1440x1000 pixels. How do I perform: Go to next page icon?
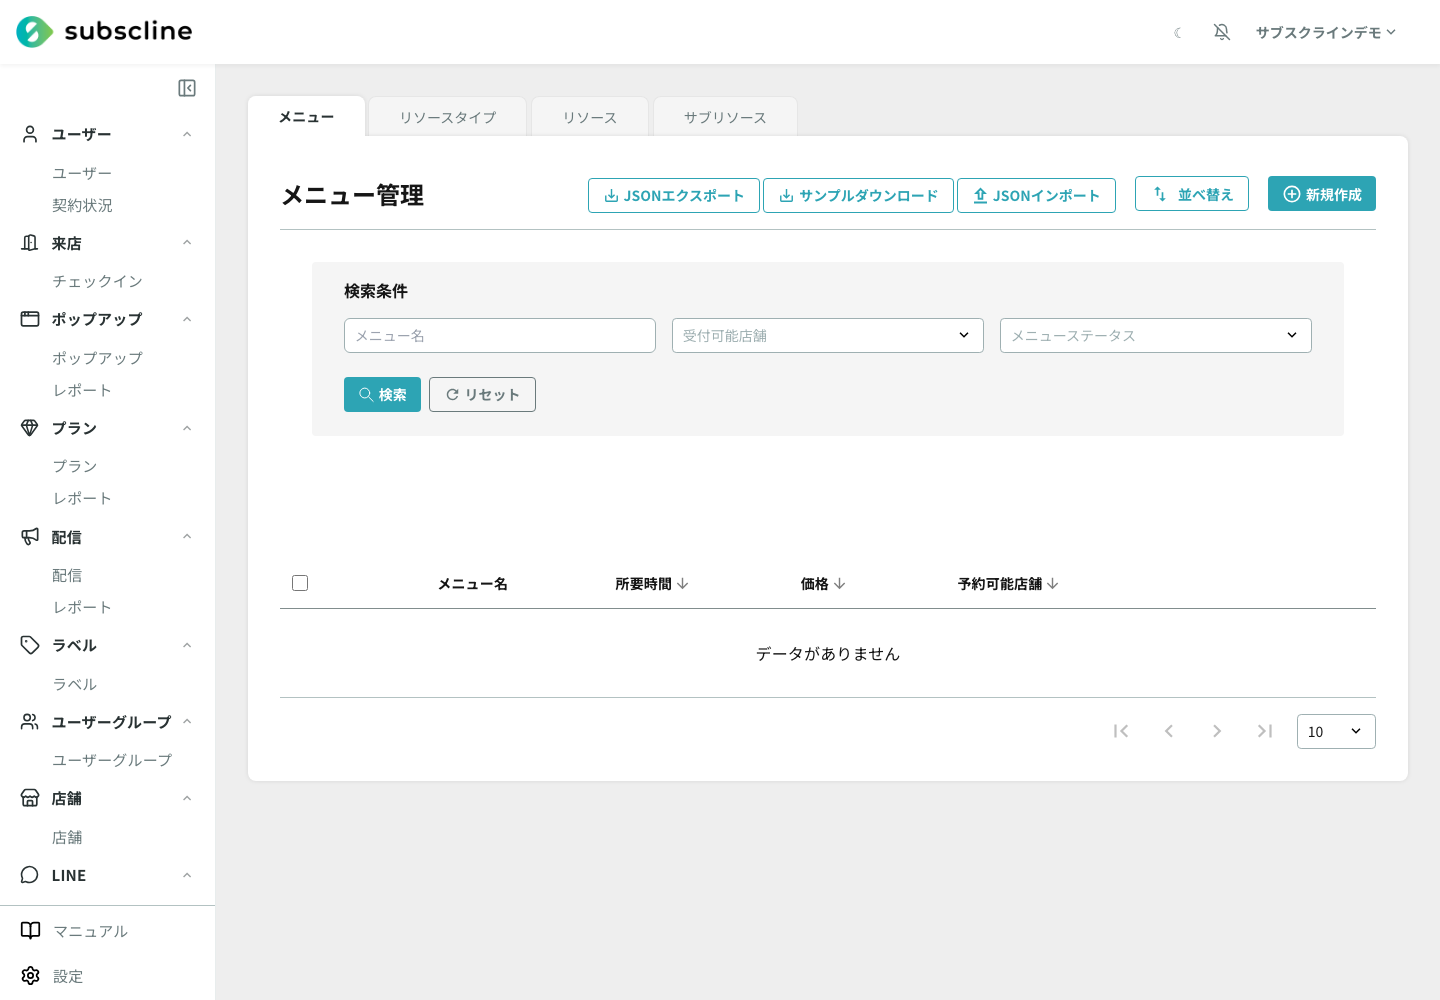coord(1217,731)
